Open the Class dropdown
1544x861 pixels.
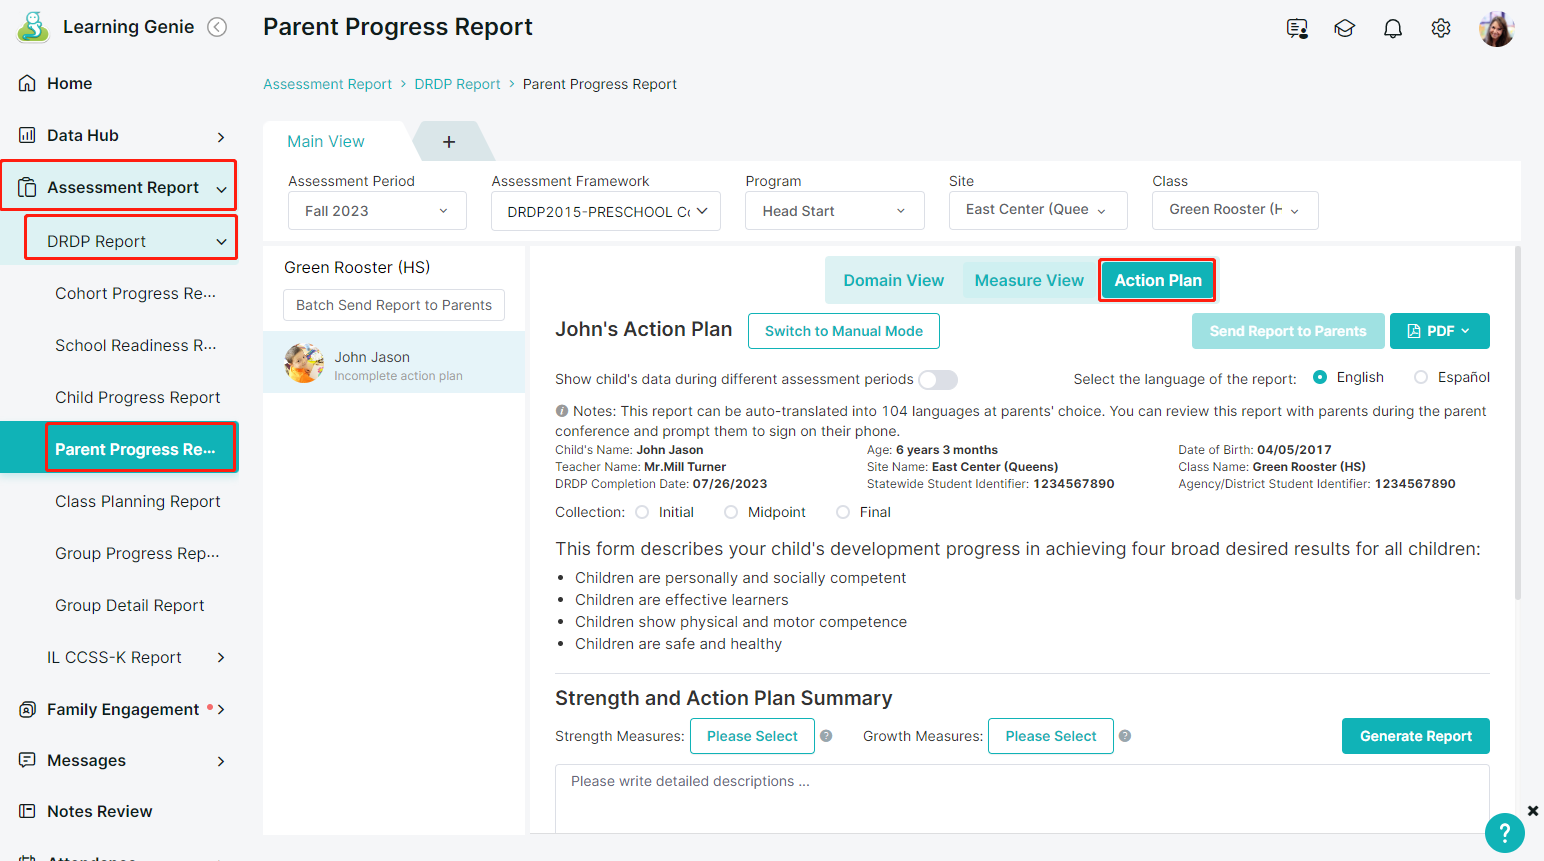[1235, 210]
